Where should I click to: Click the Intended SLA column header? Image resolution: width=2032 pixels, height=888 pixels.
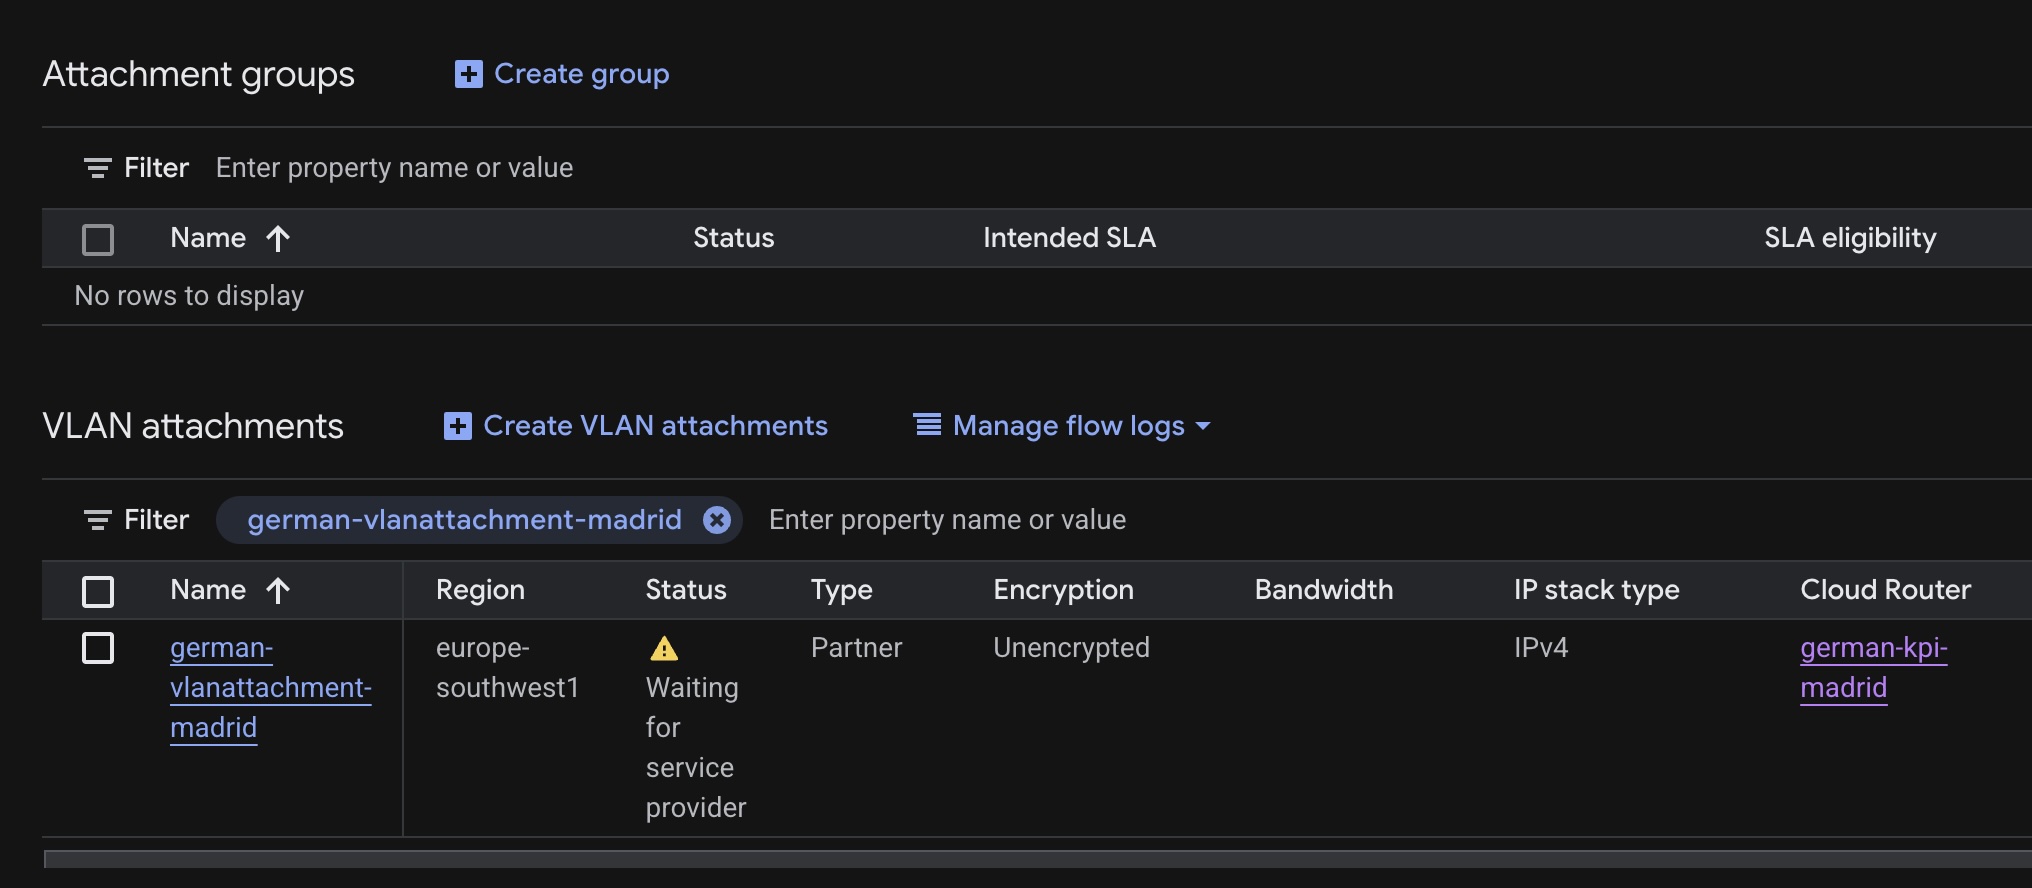tap(1069, 238)
